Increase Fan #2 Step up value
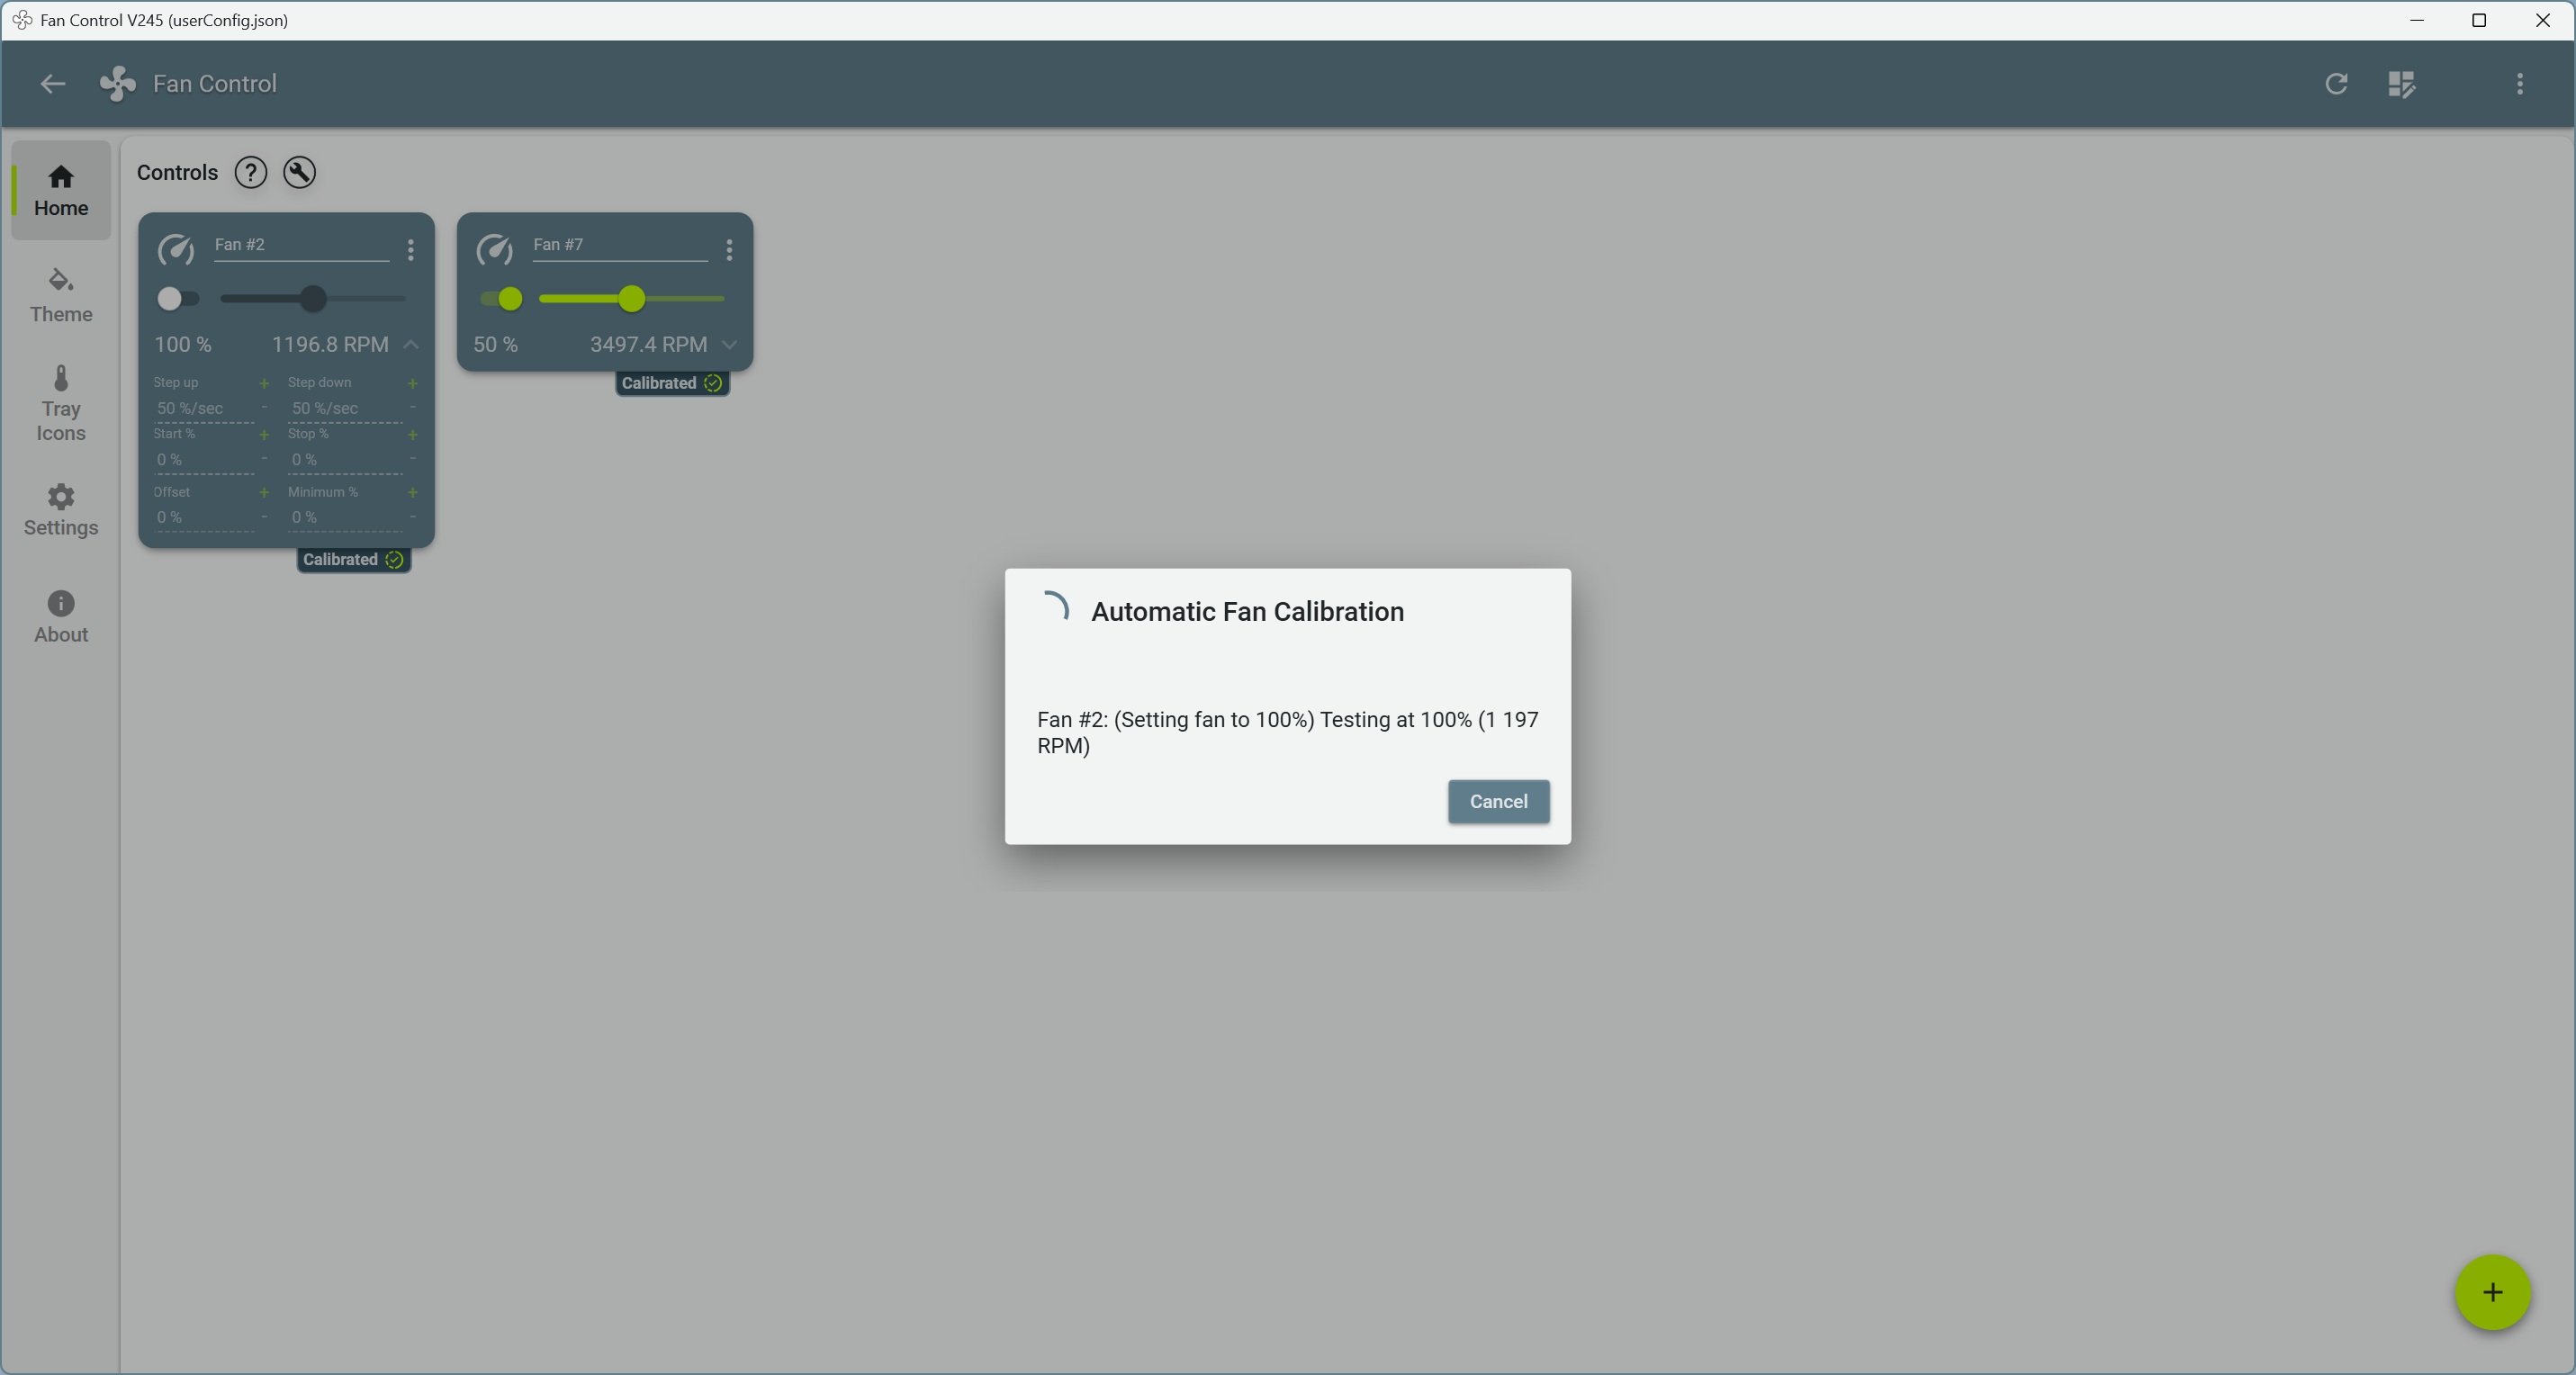 tap(264, 384)
